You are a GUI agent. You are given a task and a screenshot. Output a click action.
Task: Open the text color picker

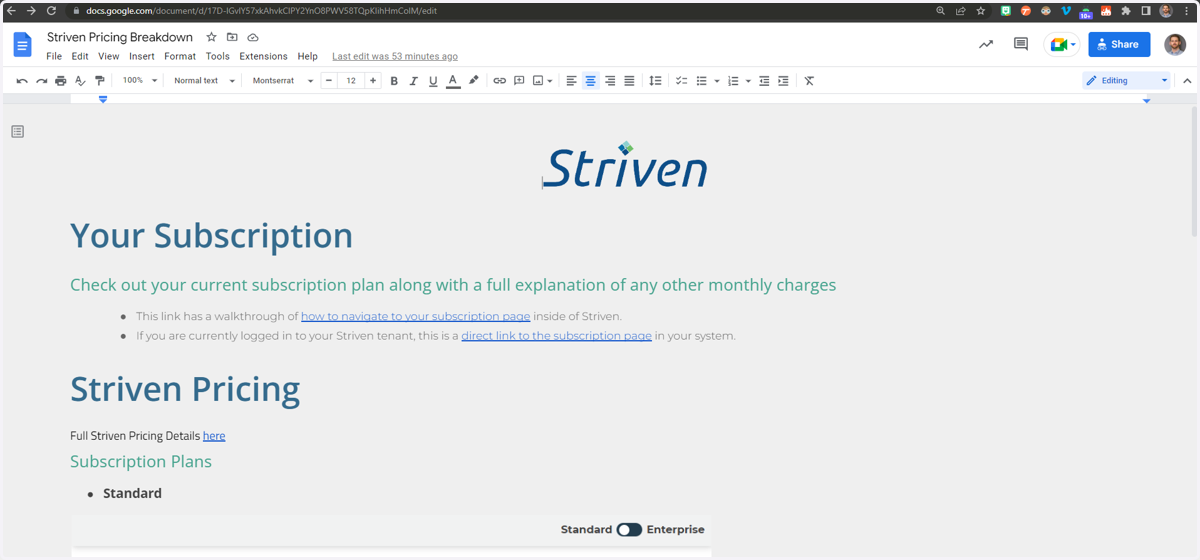[453, 81]
